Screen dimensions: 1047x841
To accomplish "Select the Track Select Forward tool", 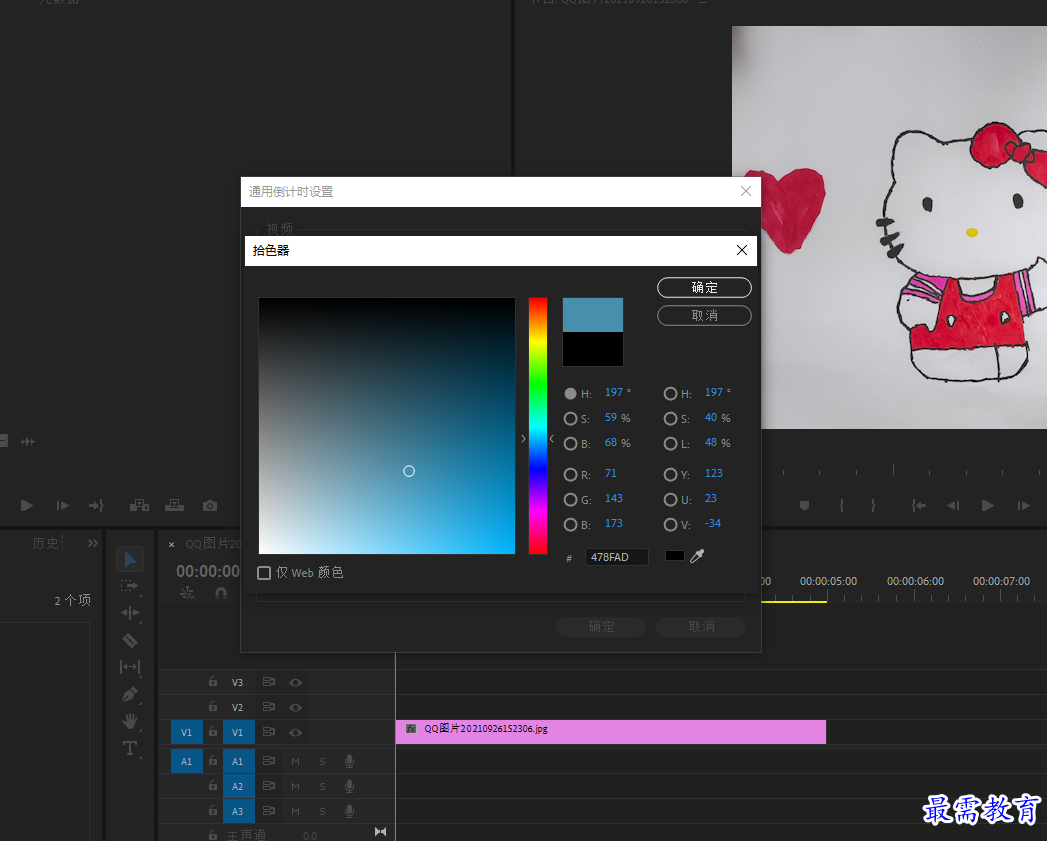I will [130, 586].
